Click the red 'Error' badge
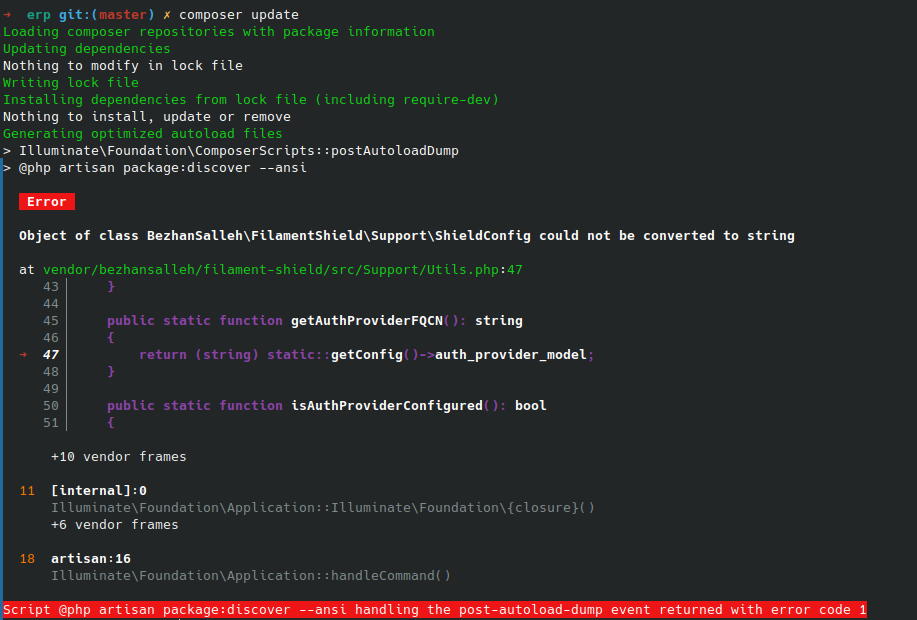Screen dimensions: 917x620 pyautogui.click(x=47, y=201)
